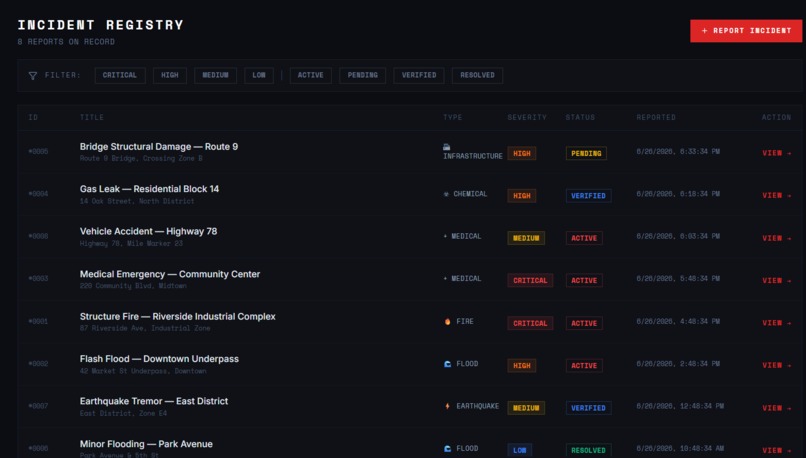Toggle the CRITICAL severity filter
806x458 pixels.
coord(120,75)
